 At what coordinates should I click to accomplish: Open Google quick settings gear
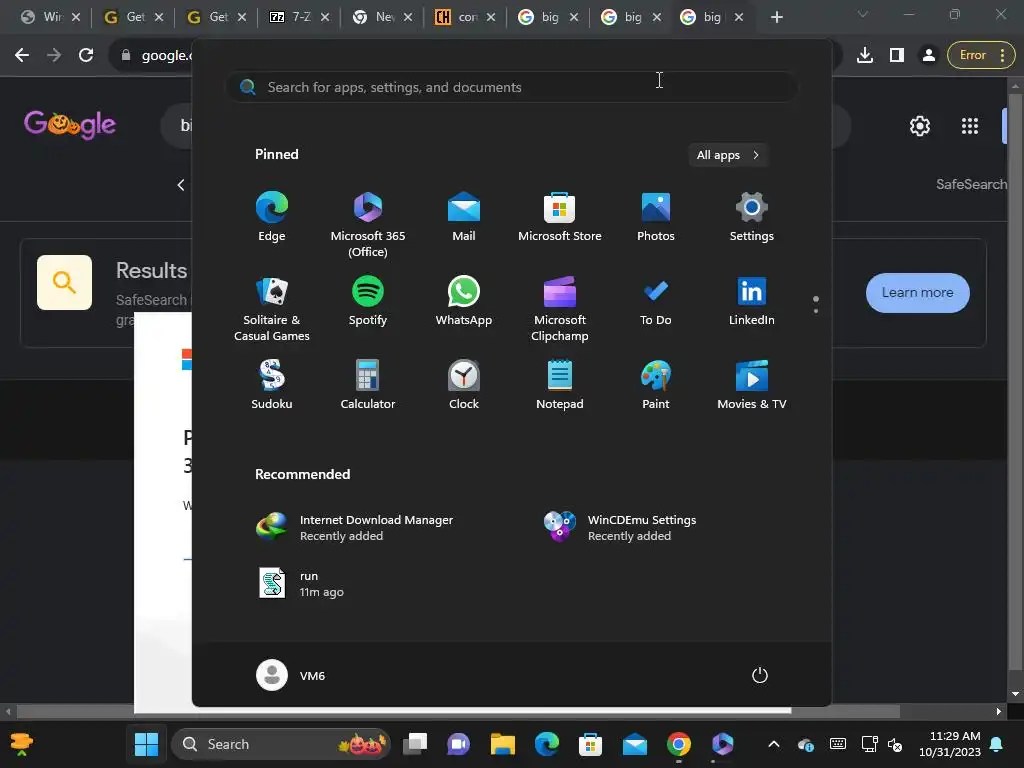(x=920, y=126)
